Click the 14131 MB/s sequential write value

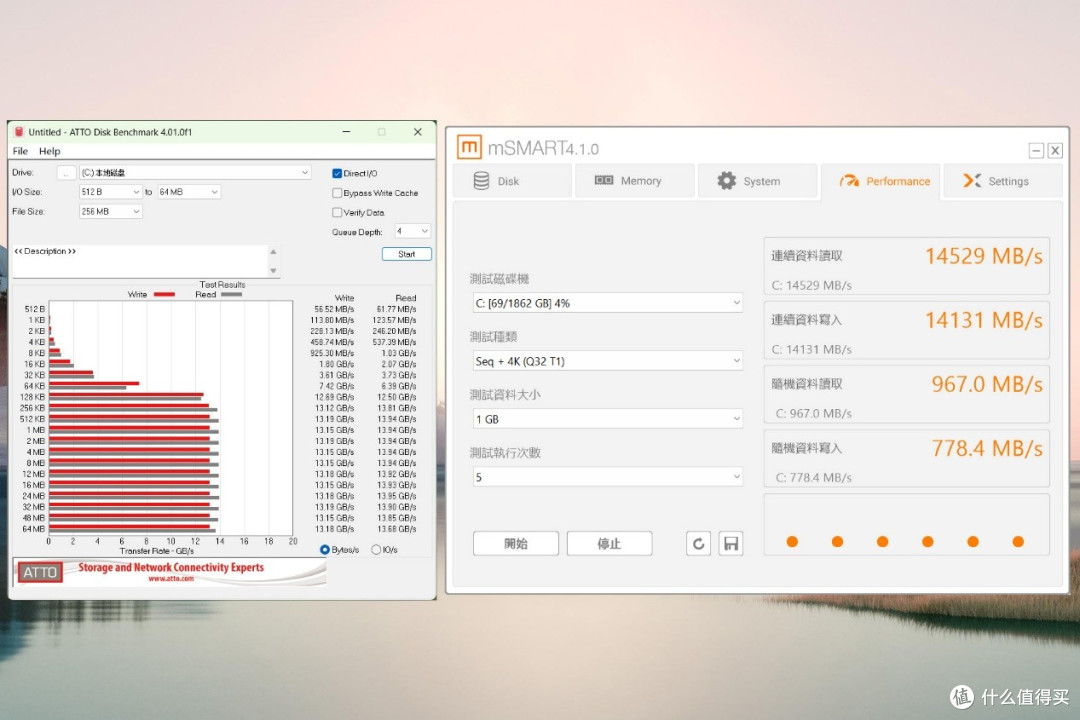click(984, 320)
